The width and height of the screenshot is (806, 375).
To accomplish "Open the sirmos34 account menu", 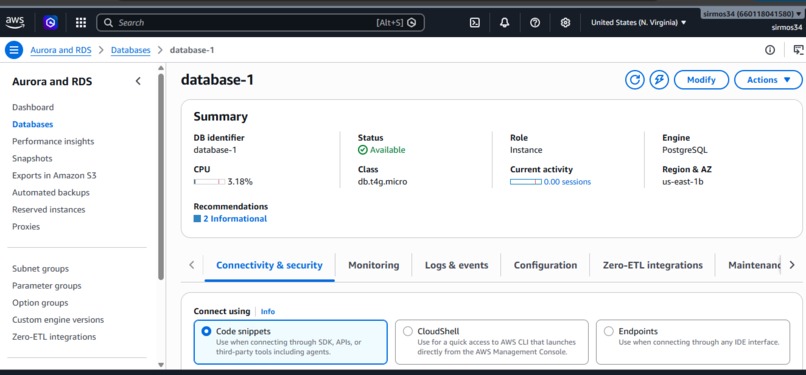I will pos(751,14).
